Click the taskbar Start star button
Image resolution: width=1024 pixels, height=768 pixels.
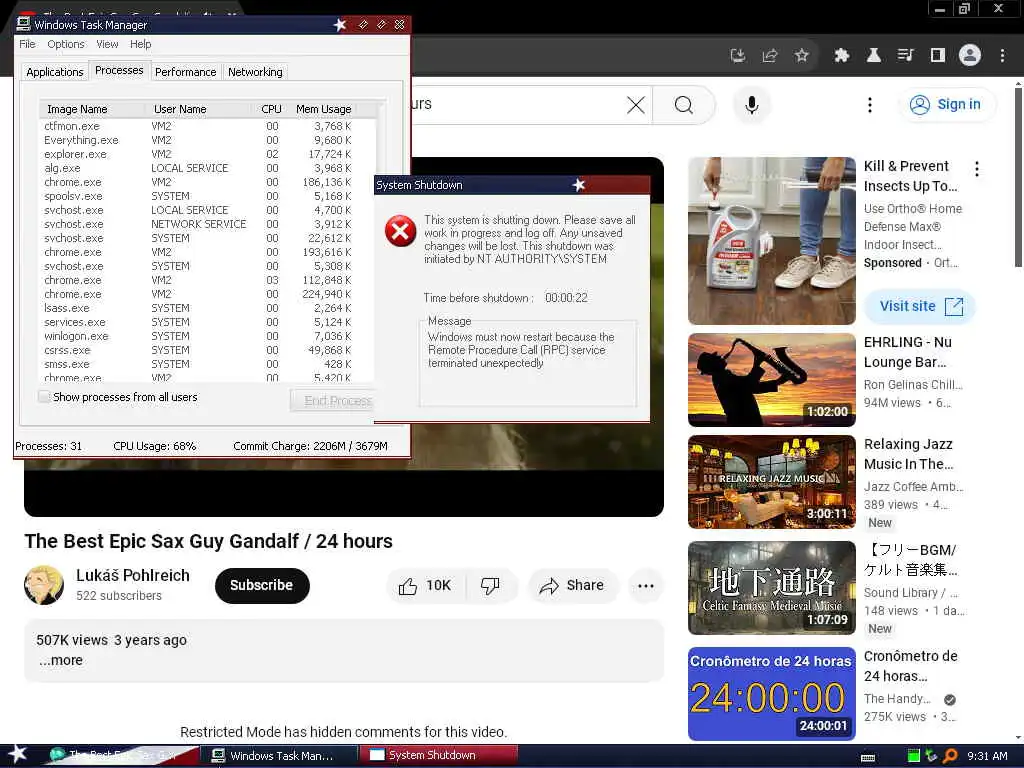pyautogui.click(x=18, y=754)
